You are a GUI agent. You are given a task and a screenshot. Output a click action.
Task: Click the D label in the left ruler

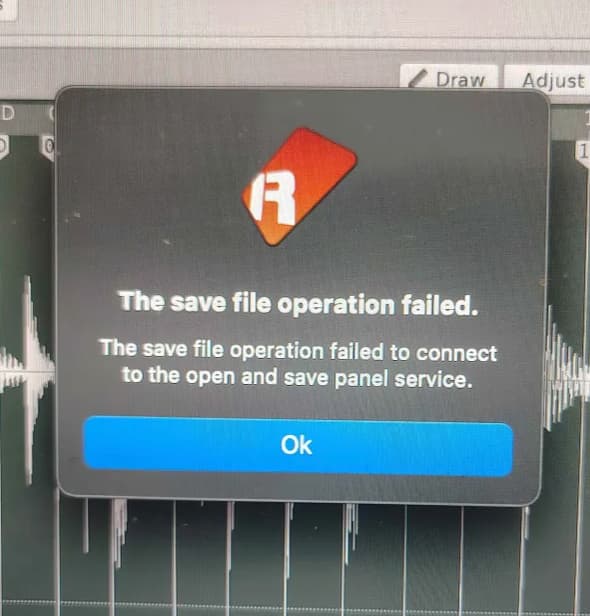tap(7, 113)
